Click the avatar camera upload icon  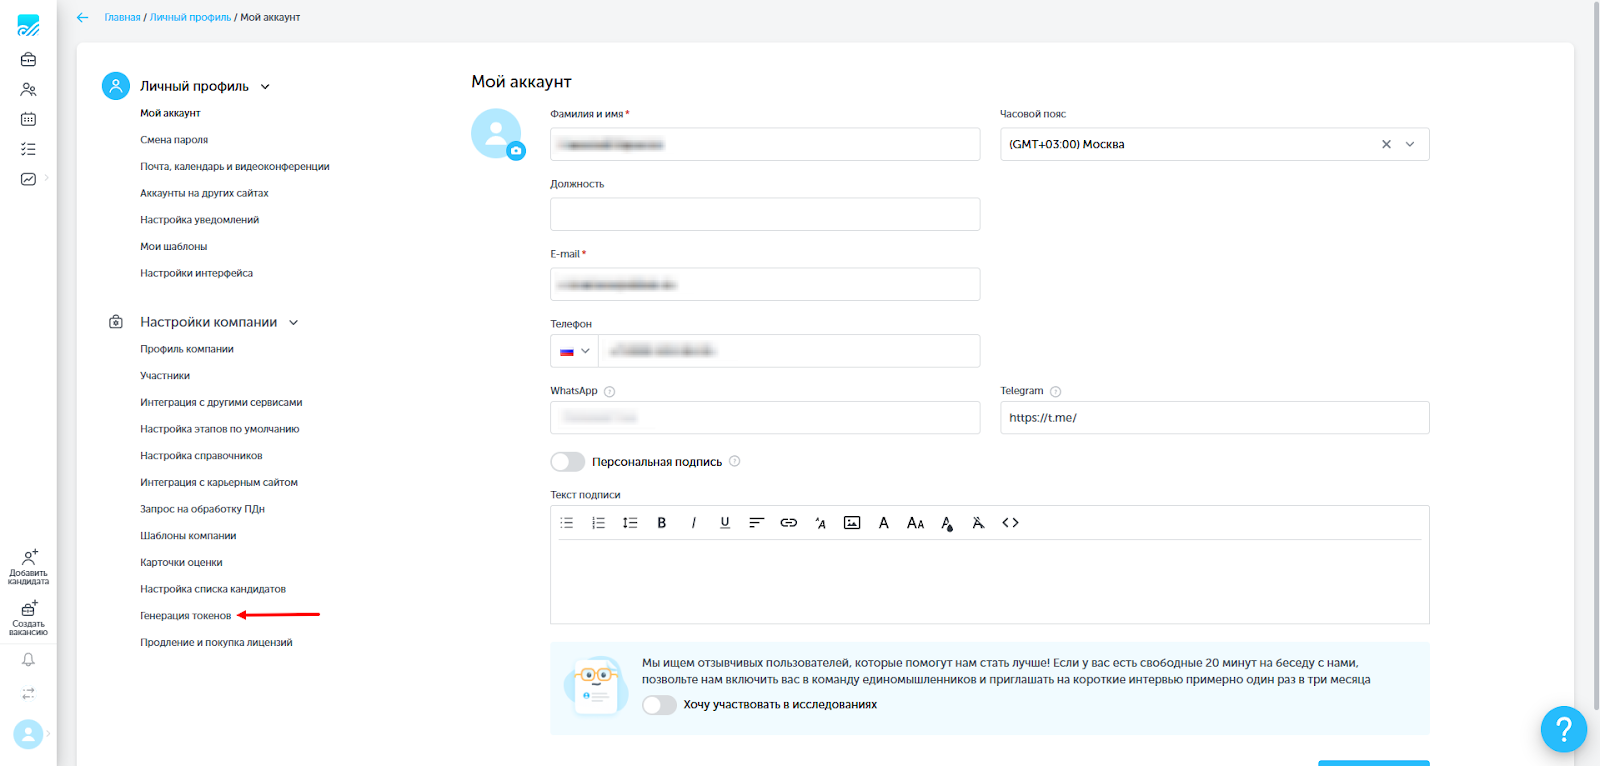(516, 151)
